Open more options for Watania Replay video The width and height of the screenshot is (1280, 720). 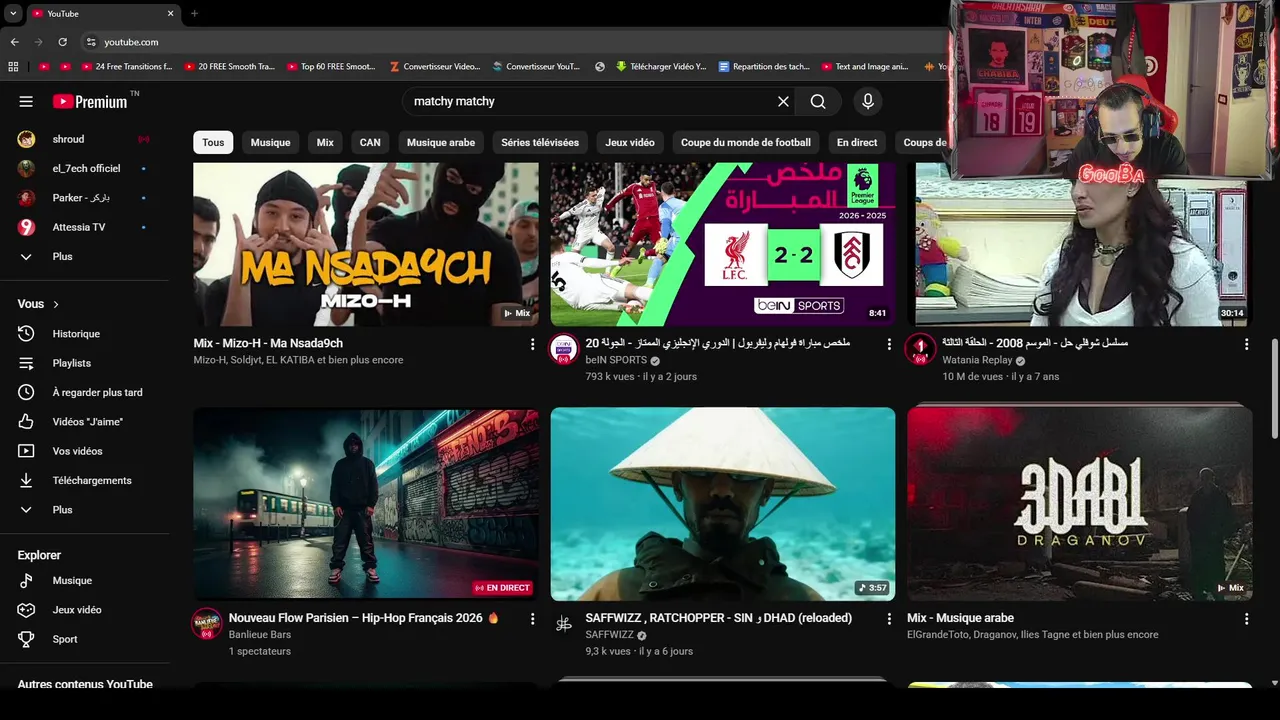click(1246, 344)
